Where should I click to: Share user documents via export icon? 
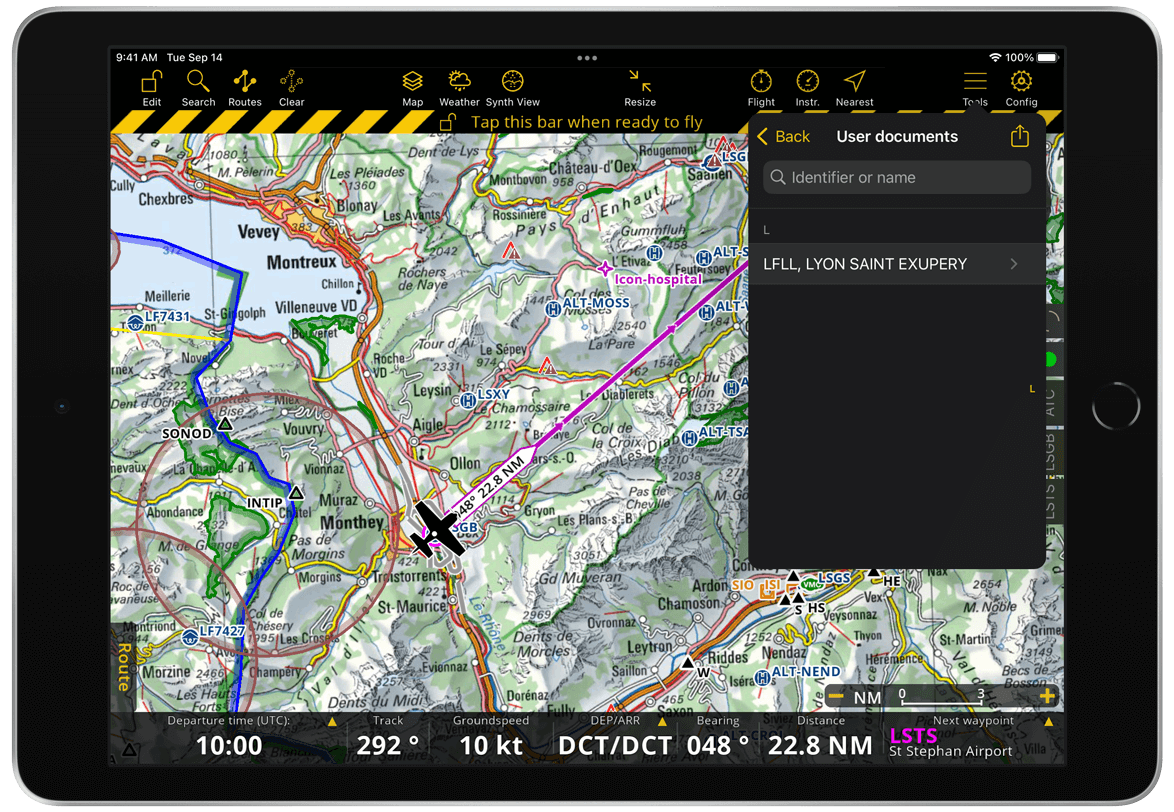click(x=1020, y=136)
